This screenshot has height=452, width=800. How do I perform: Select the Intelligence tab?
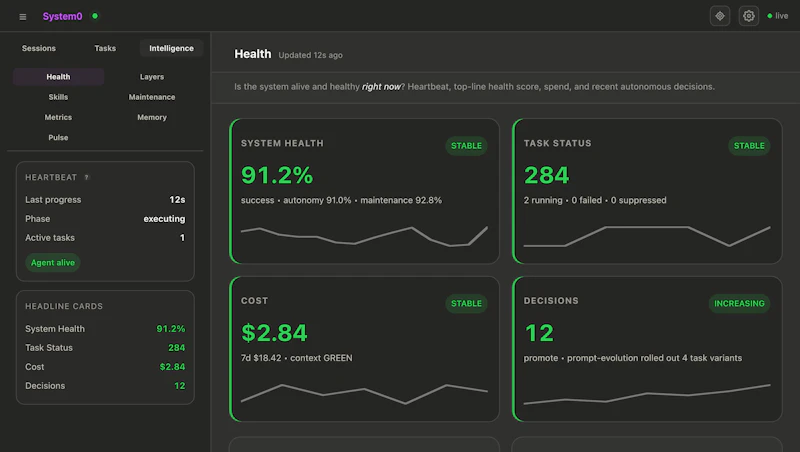coord(171,48)
